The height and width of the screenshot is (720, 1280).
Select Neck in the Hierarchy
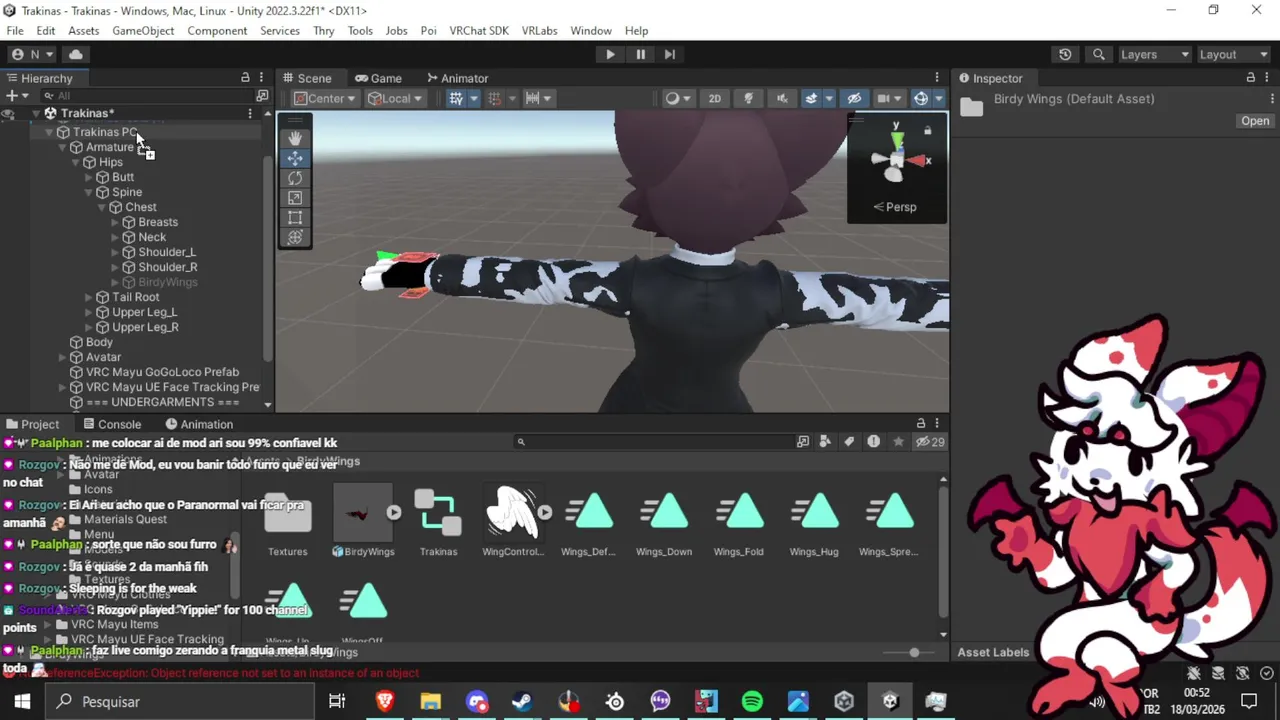152,237
